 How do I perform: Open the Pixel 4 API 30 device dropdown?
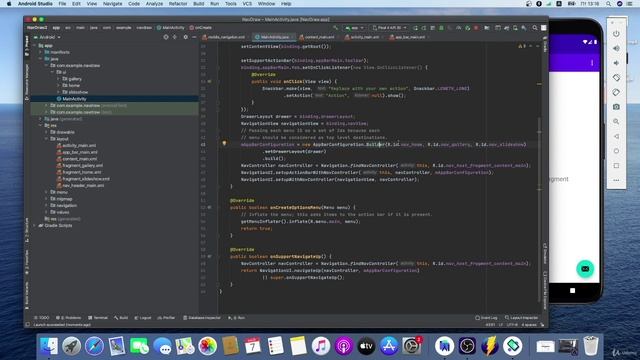[x=389, y=28]
